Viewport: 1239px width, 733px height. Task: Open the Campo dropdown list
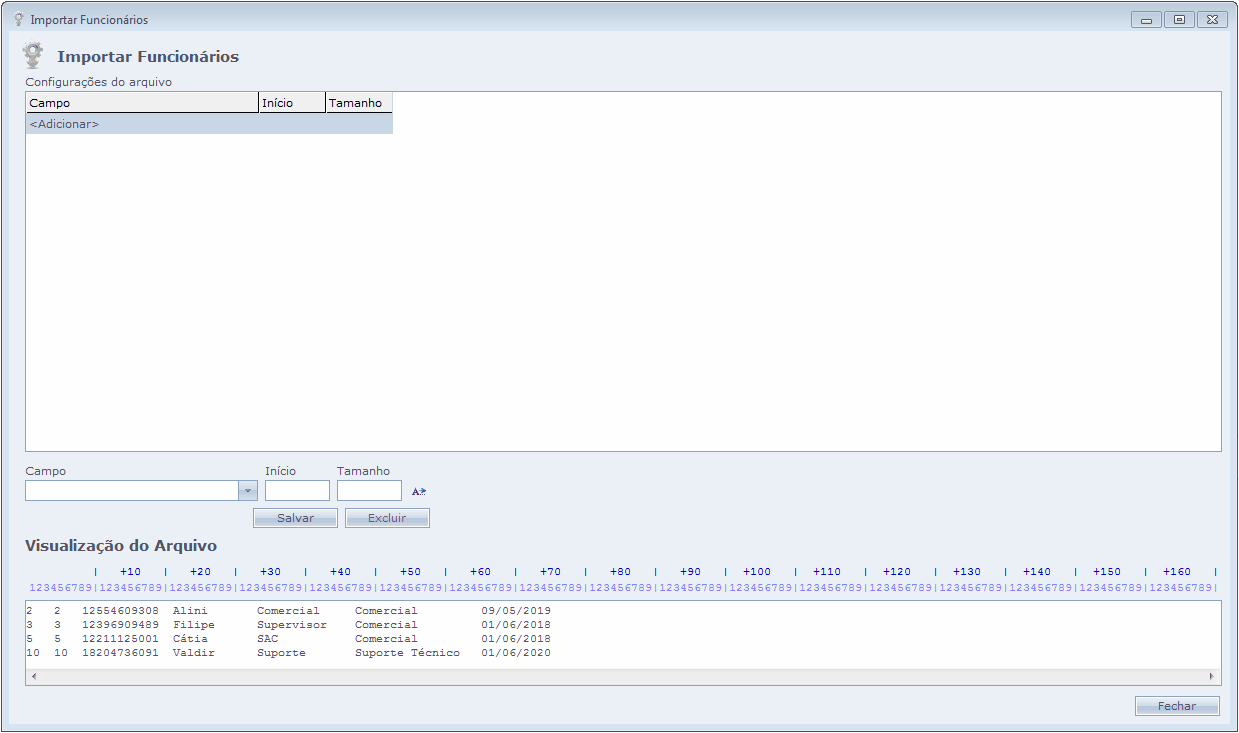(248, 491)
